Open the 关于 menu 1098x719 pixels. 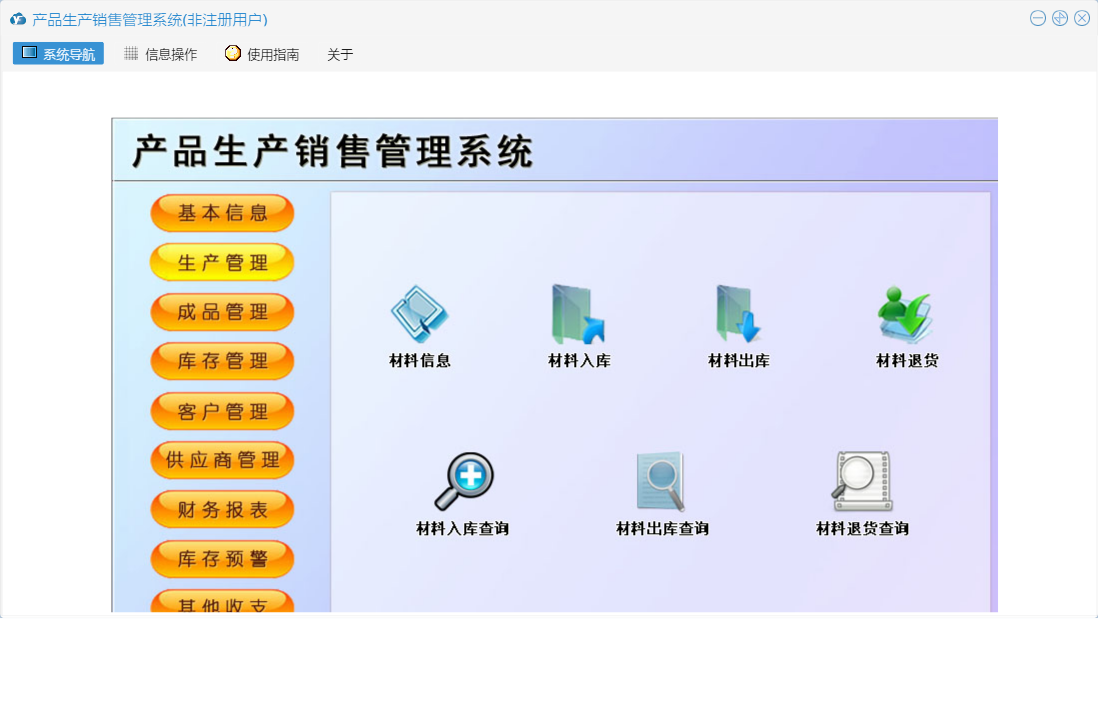(340, 54)
